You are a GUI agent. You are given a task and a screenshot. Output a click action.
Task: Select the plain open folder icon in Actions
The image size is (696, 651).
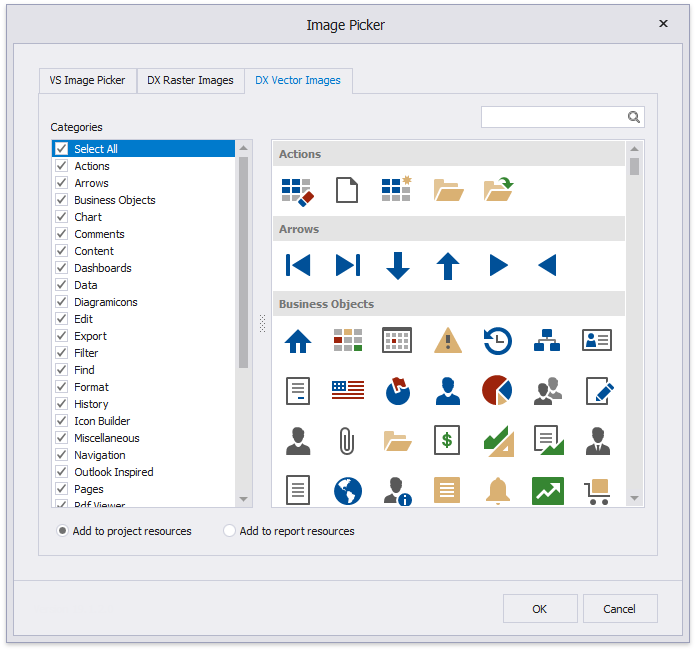click(448, 190)
